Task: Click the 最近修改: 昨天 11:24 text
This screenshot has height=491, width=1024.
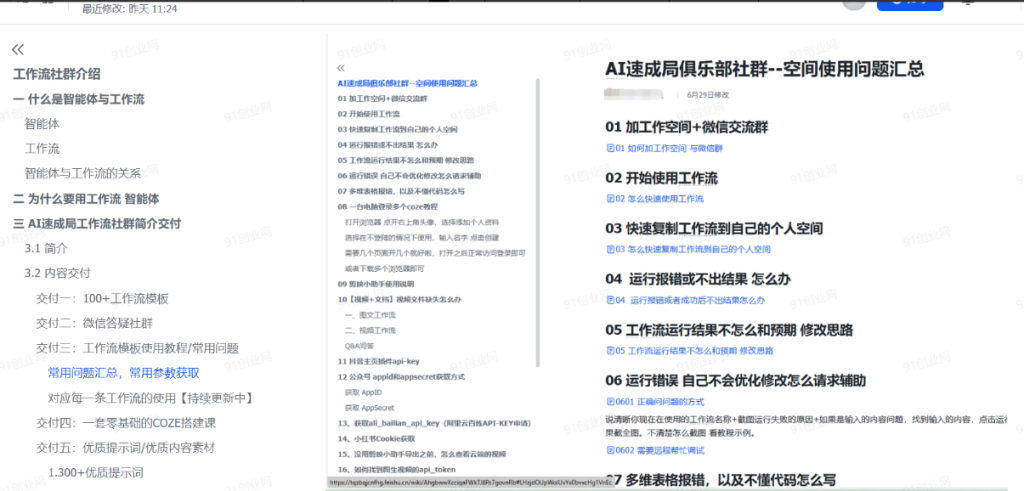Action: coord(129,9)
